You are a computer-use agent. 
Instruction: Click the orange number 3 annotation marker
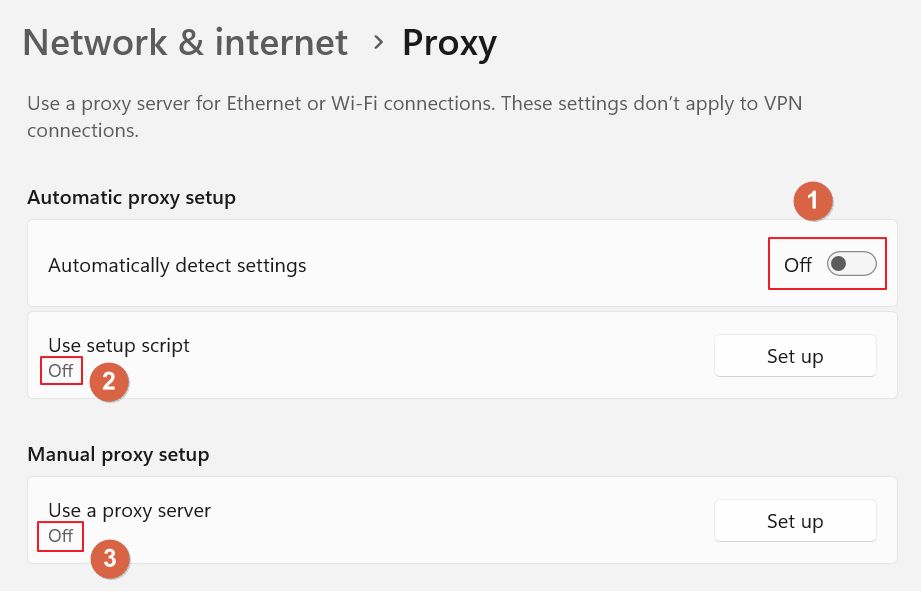click(110, 558)
